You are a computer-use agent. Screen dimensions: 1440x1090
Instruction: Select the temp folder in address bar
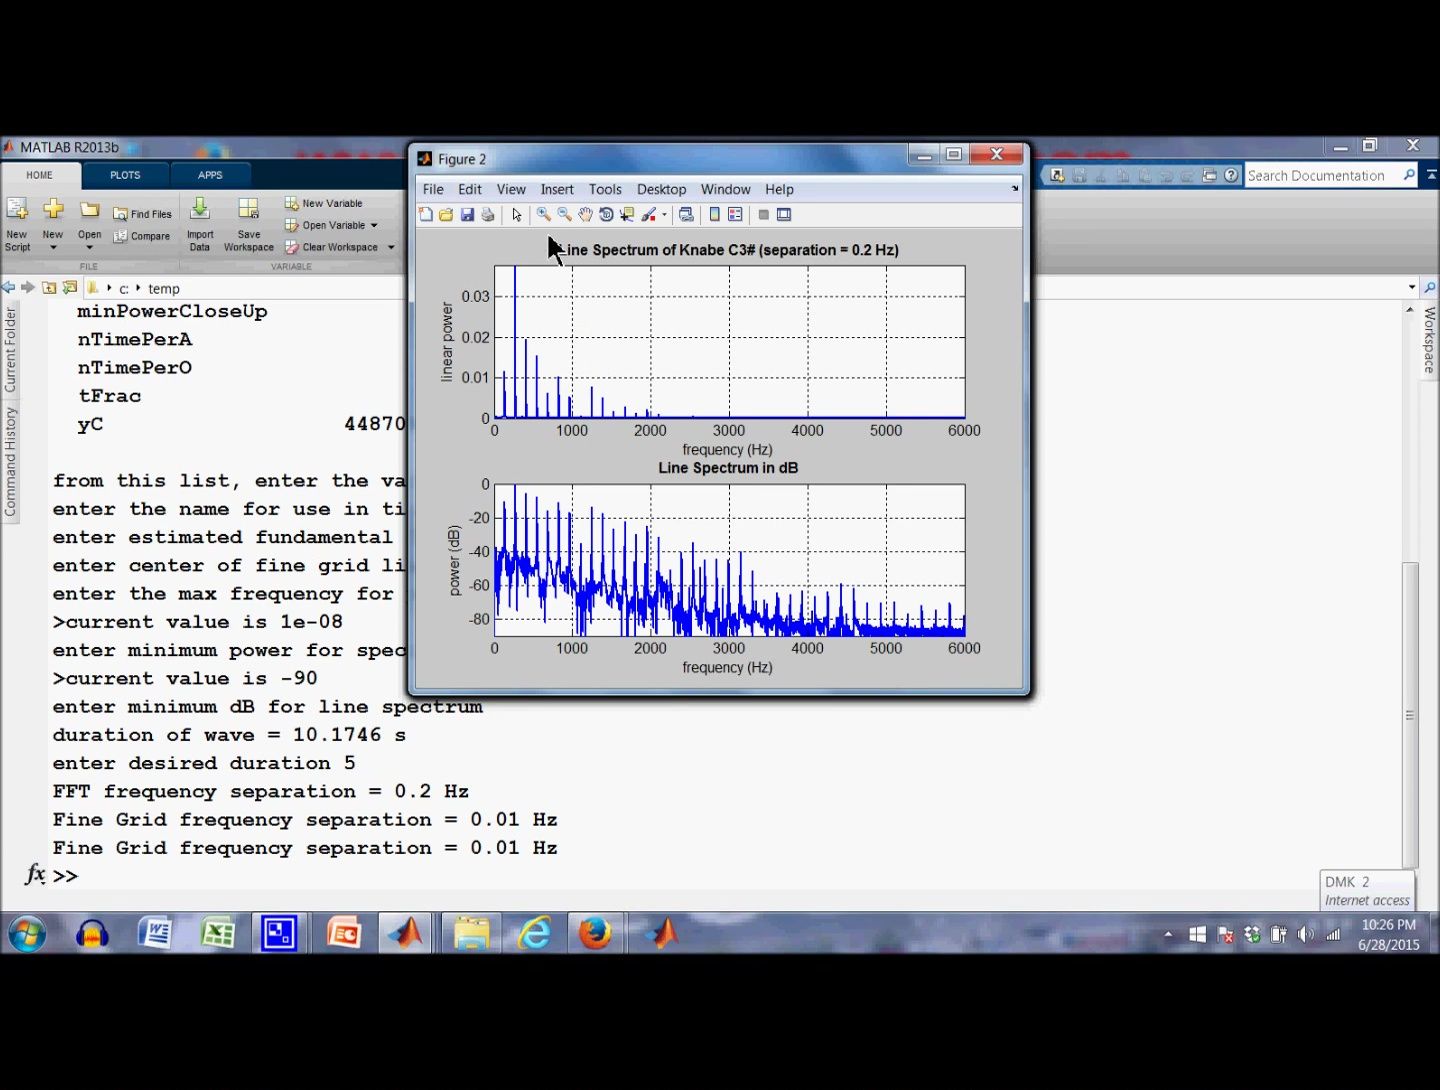(164, 289)
